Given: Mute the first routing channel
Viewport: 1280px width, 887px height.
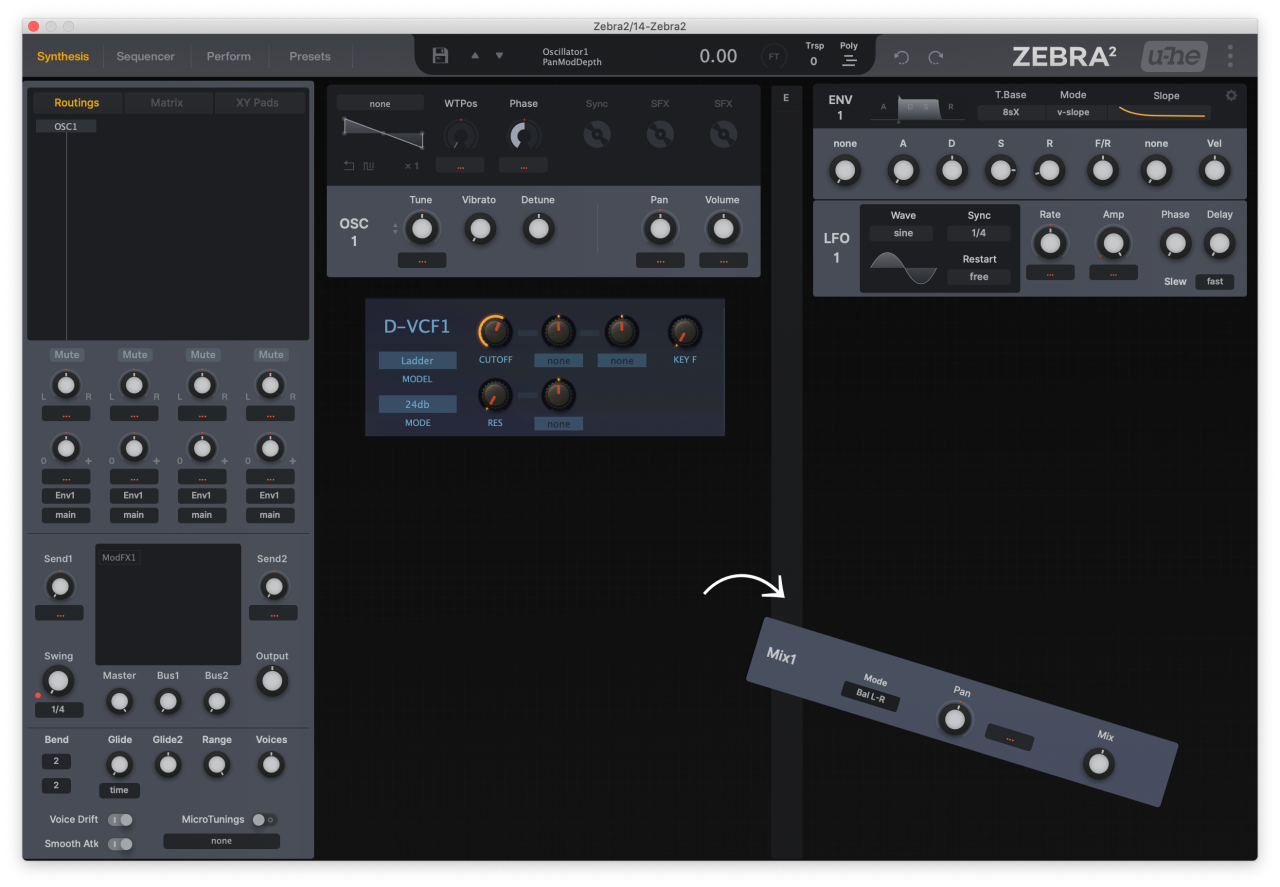Looking at the screenshot, I should pos(66,354).
